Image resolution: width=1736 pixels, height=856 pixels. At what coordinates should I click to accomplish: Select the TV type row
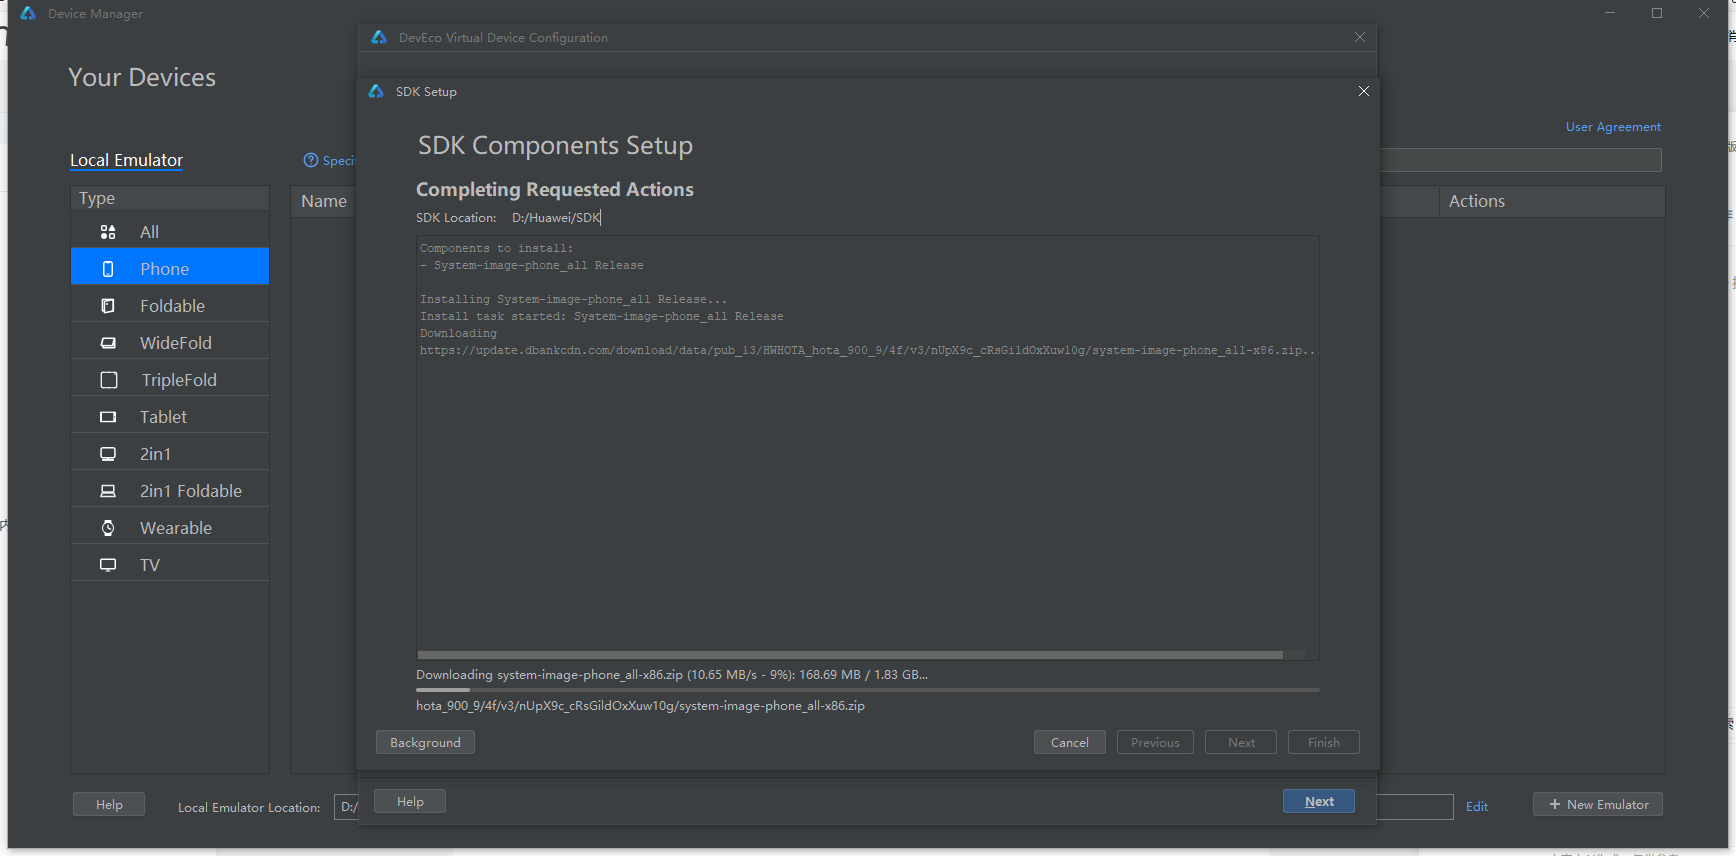pos(170,565)
